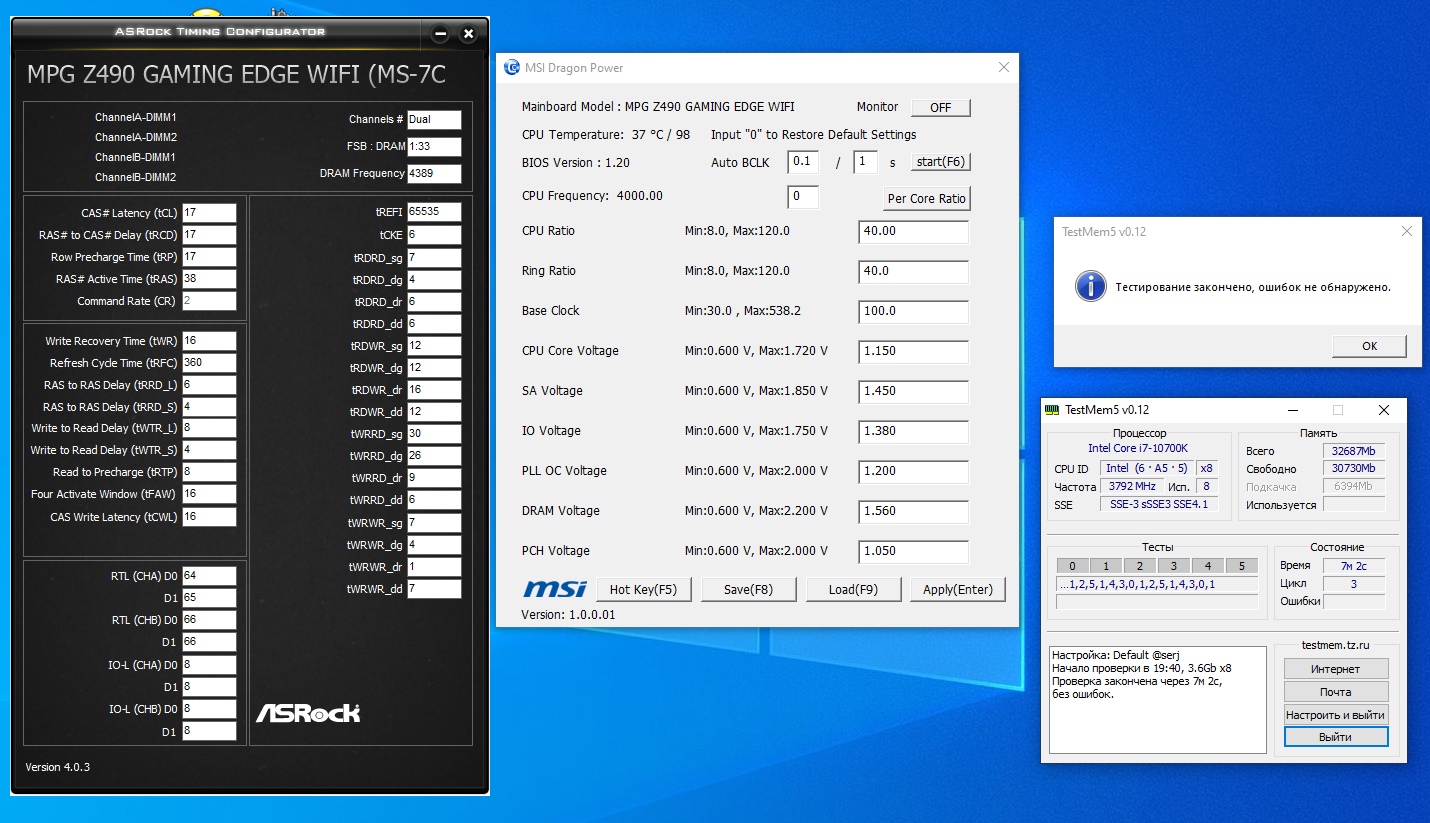
Task: Click the CAS Write Latency (tCWL) field
Action: click(209, 517)
